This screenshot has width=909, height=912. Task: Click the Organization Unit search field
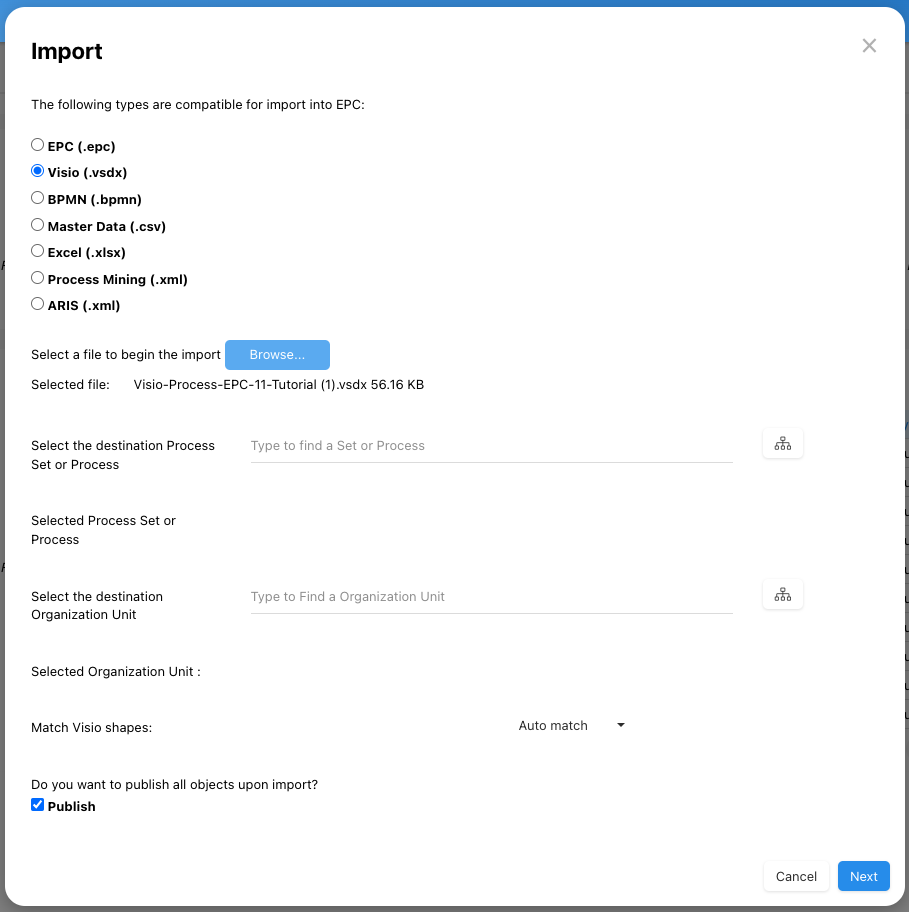point(491,597)
